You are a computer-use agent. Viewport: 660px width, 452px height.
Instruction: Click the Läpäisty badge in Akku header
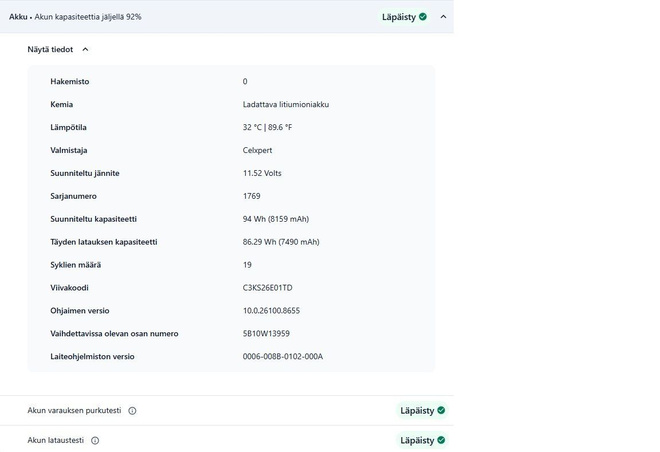(405, 17)
